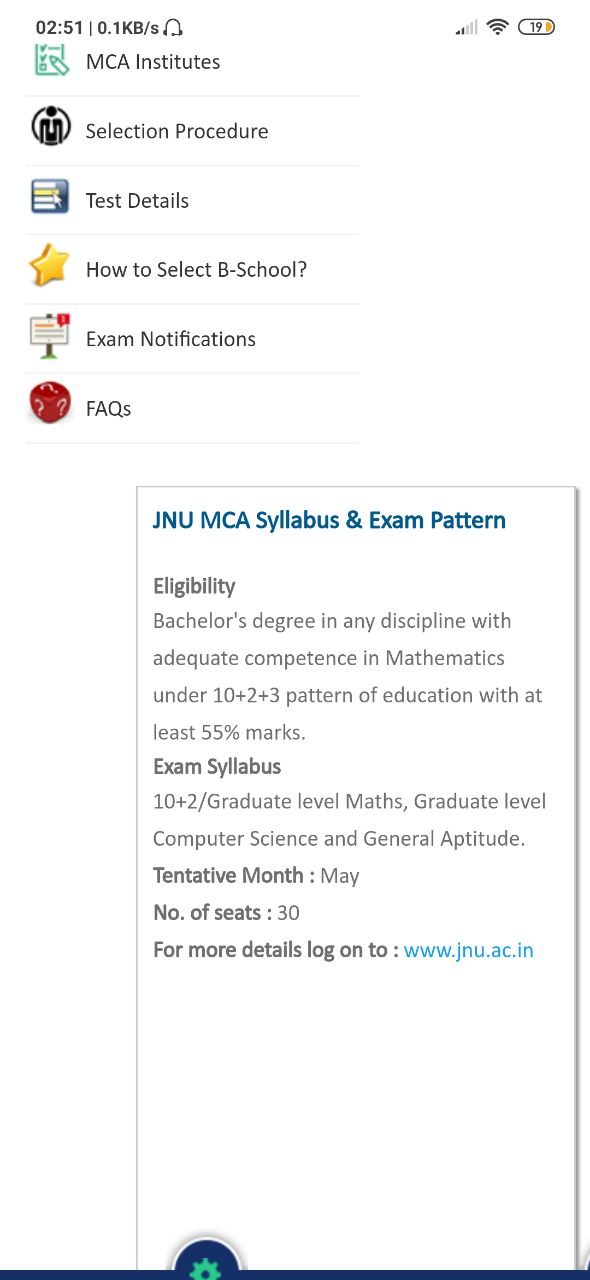Select Test Details from the list
This screenshot has height=1280, width=590.
[x=193, y=200]
